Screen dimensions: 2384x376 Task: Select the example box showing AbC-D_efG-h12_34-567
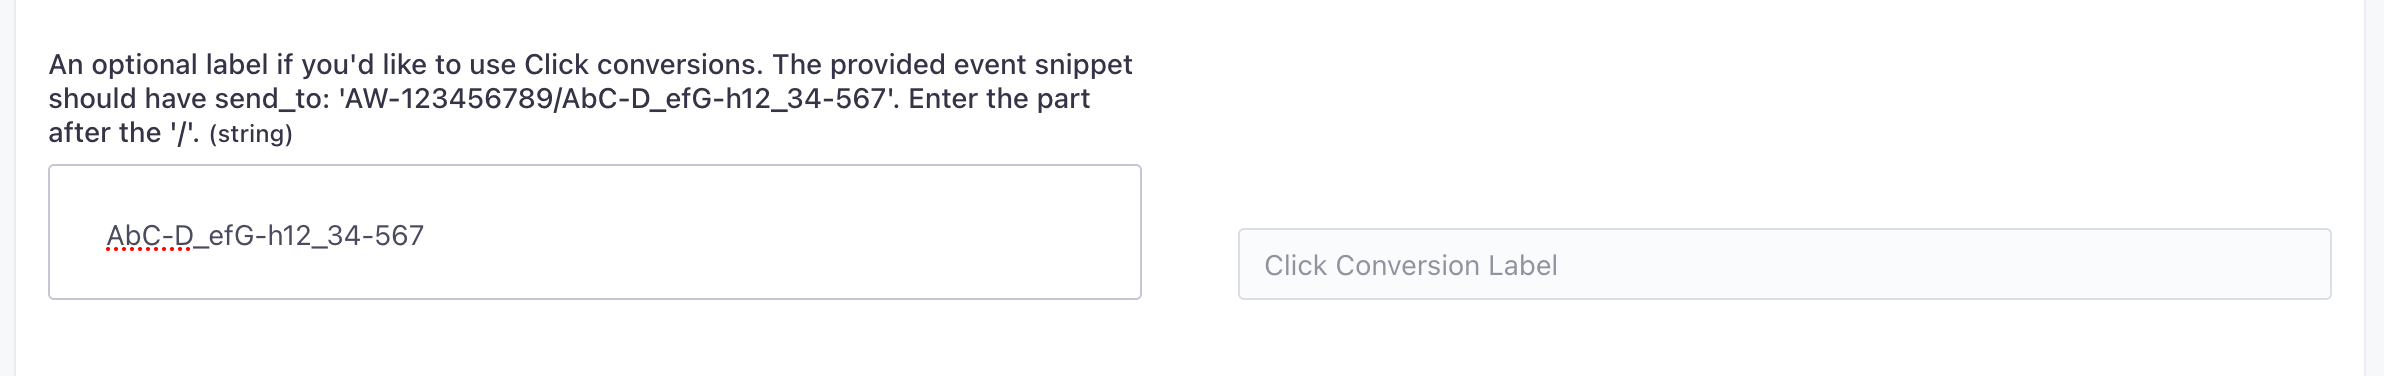[x=595, y=232]
